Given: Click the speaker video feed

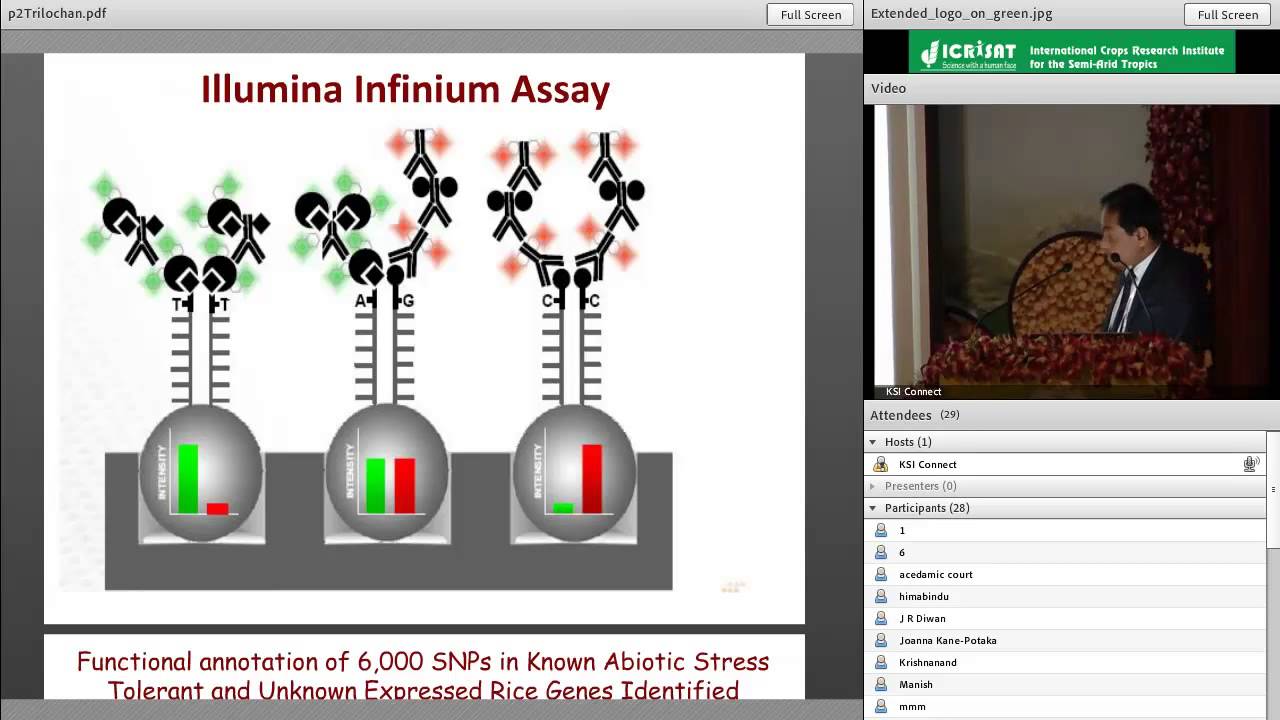Looking at the screenshot, I should [1071, 251].
